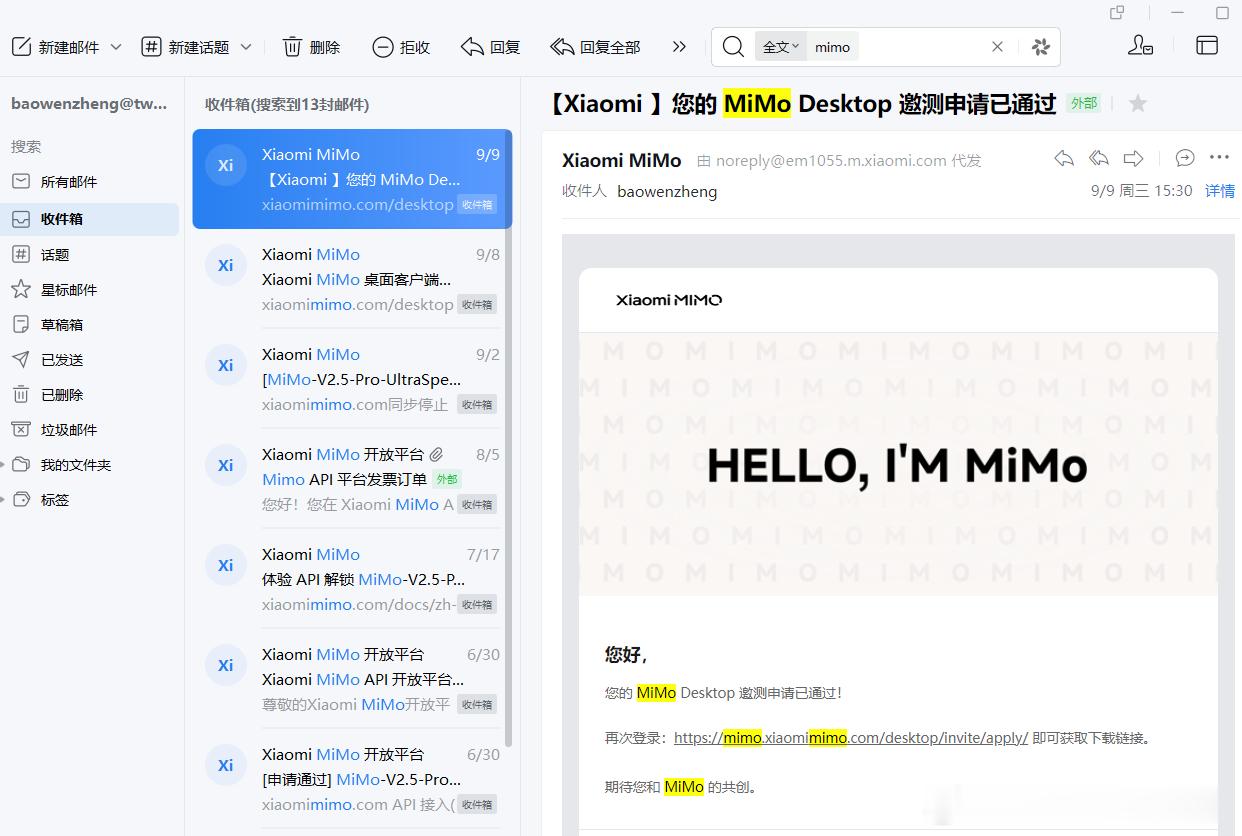
Task: Click the Xi avatar of the 7/17 email
Action: [225, 565]
